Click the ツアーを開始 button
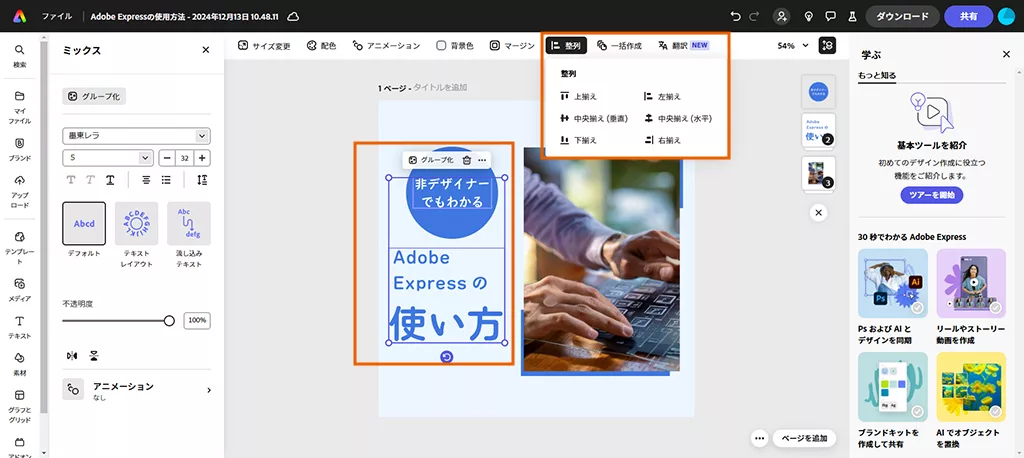Viewport: 1024px width, 458px height. pos(931,195)
